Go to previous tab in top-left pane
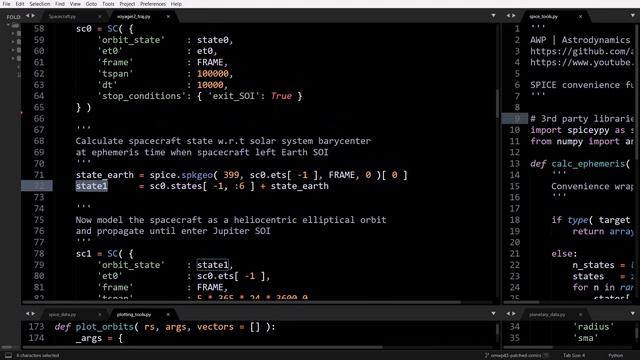Screen dimensions: 640x360 28,16
